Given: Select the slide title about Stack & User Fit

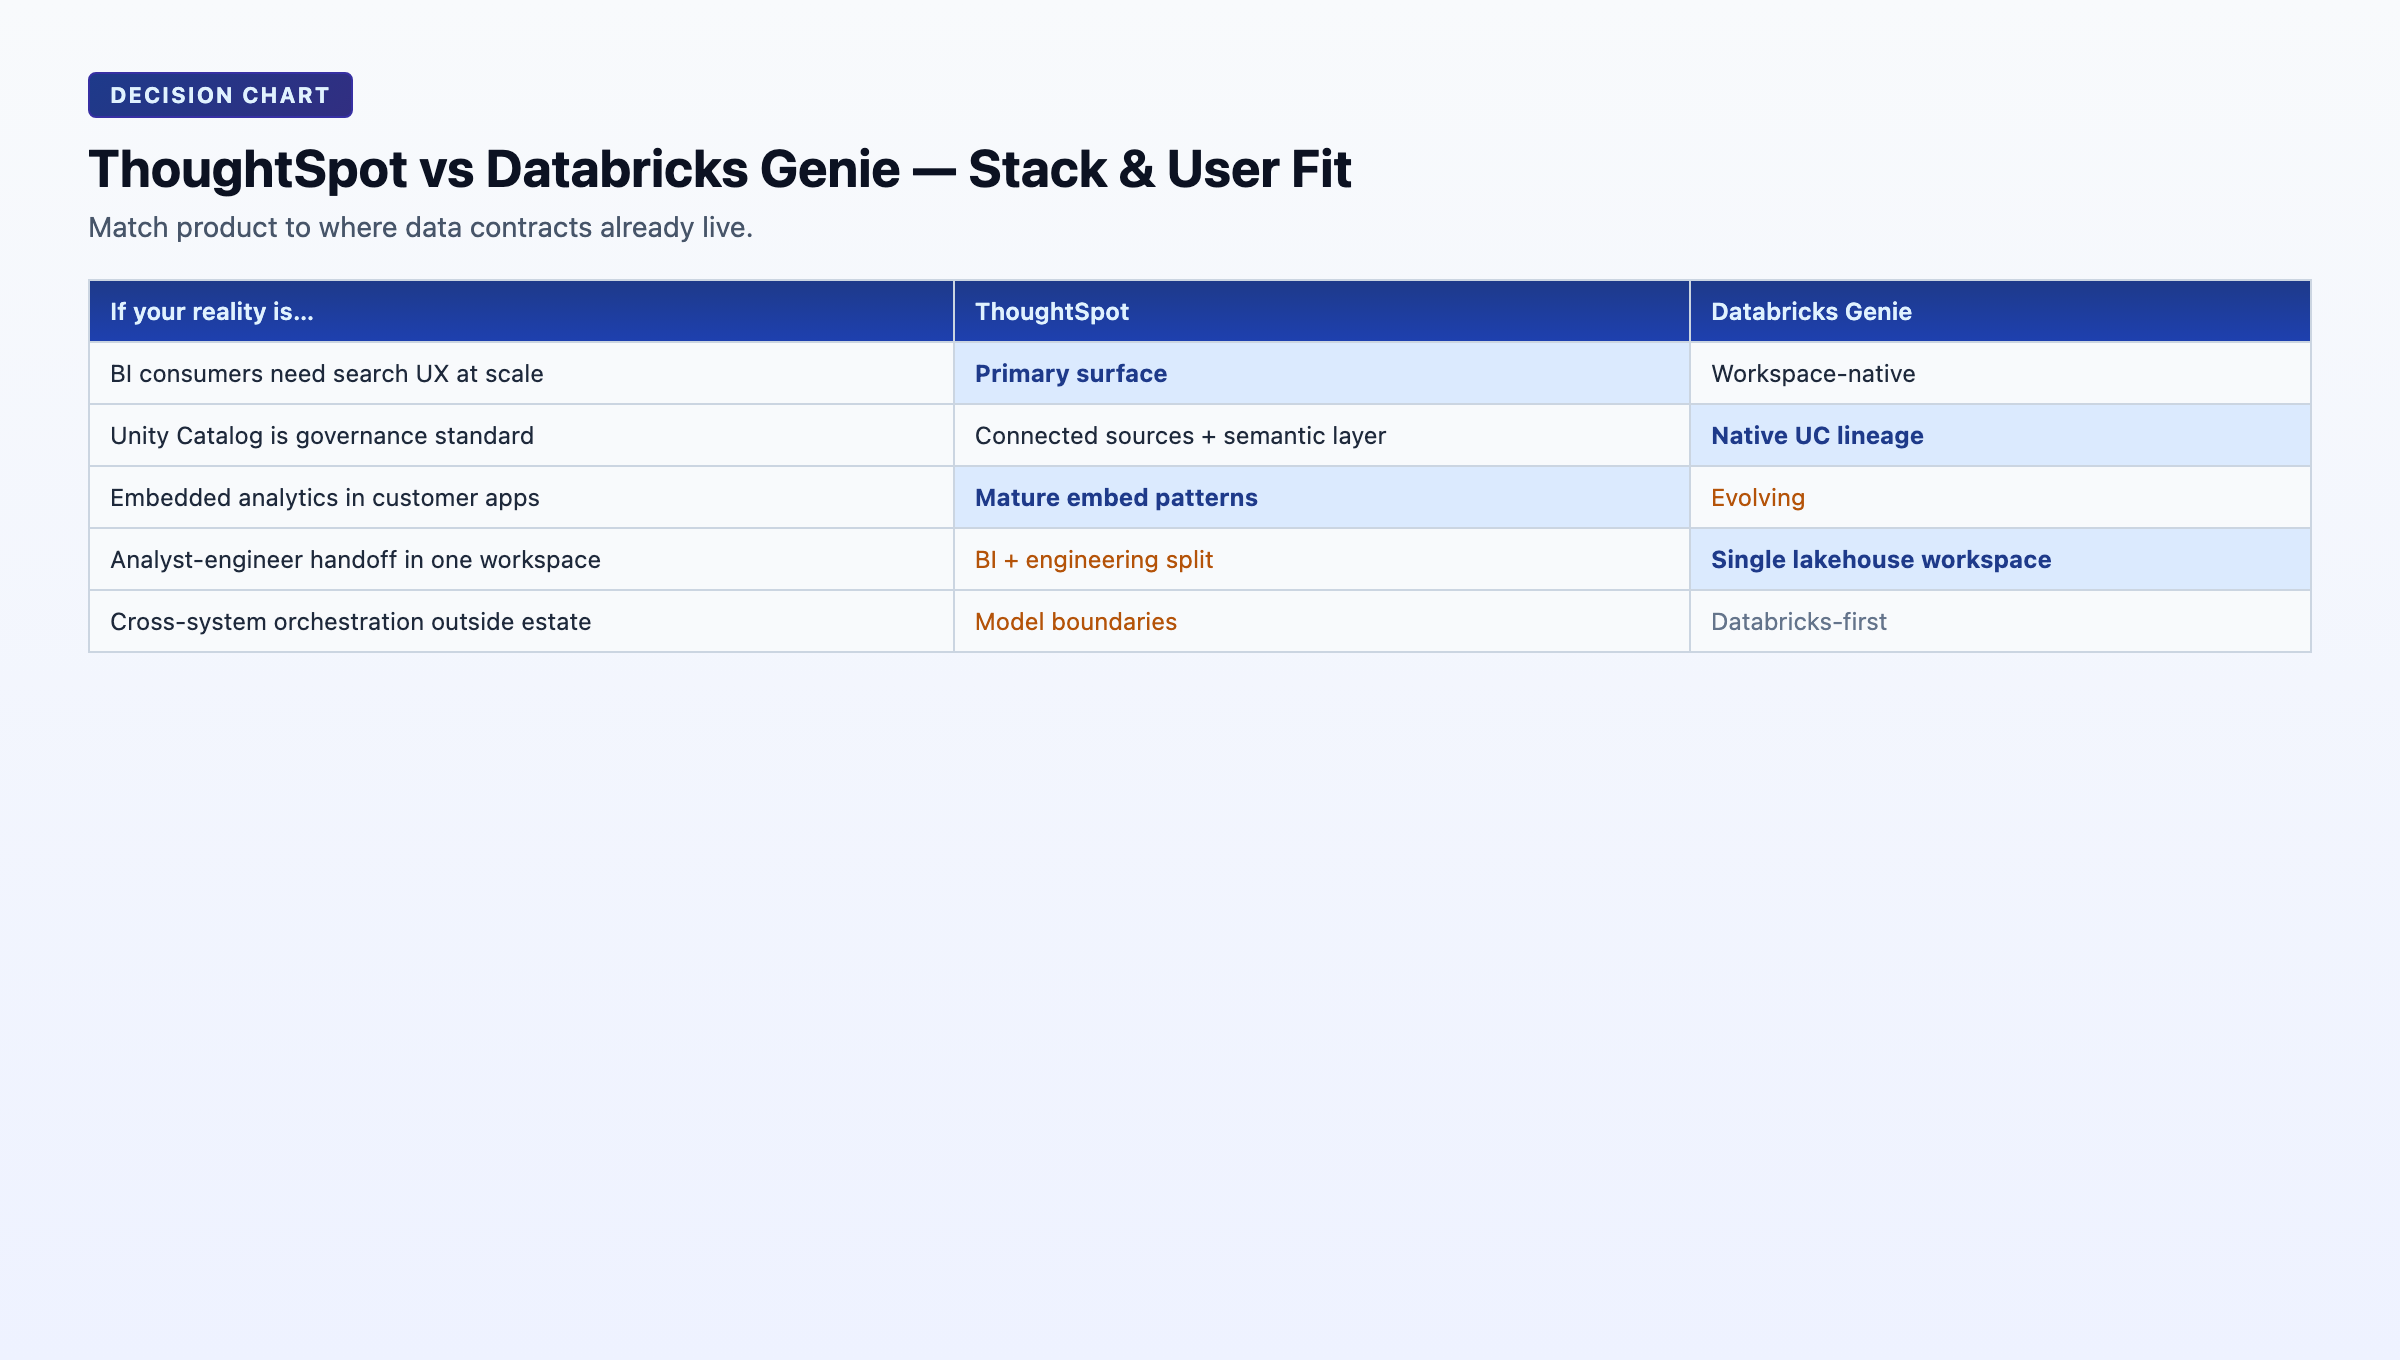Looking at the screenshot, I should point(720,169).
